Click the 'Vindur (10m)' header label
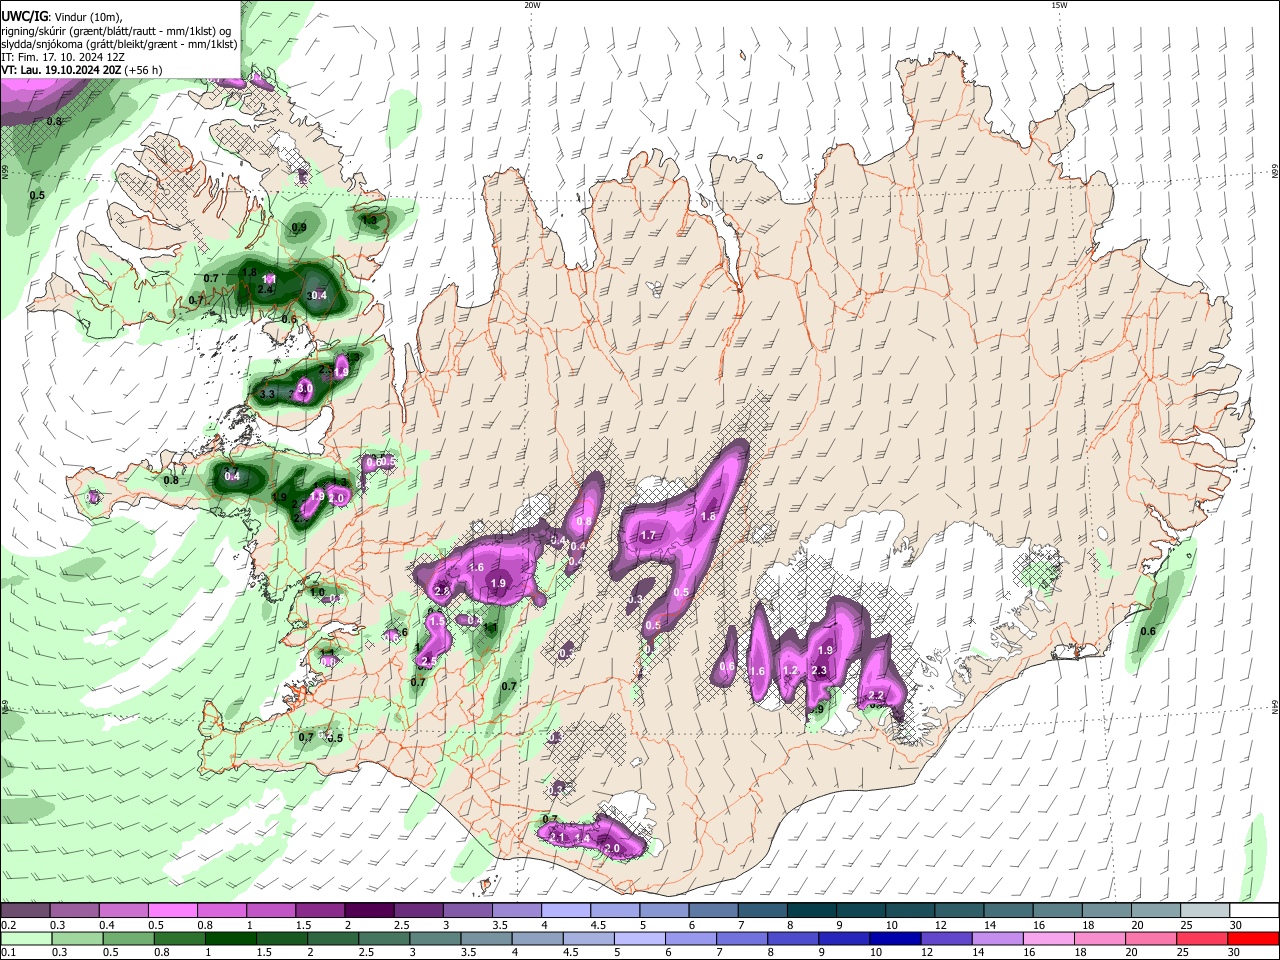 coord(87,17)
